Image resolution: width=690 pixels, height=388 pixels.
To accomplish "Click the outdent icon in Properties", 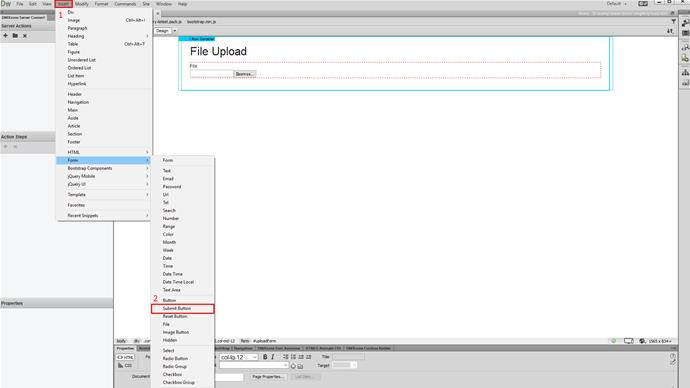I will coord(301,357).
